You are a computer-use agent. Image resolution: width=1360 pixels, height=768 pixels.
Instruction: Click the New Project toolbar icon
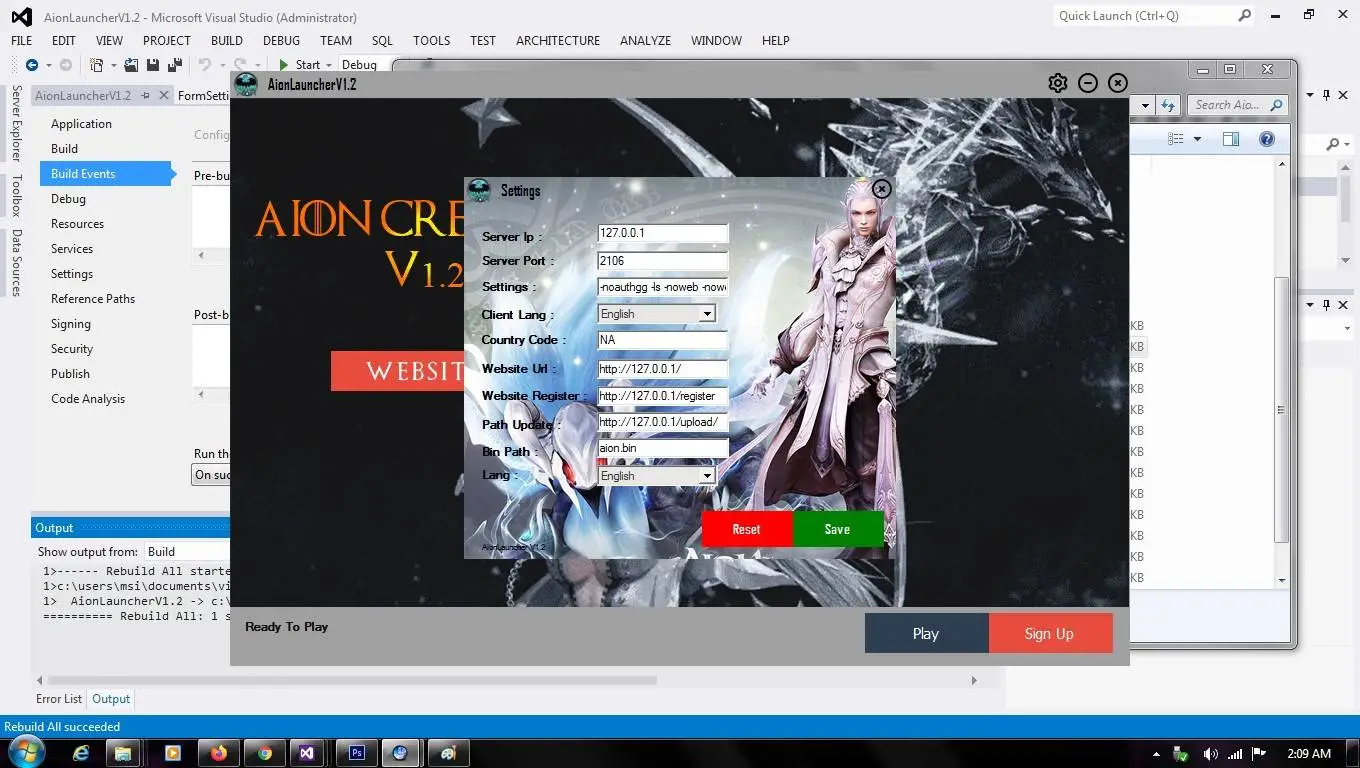tap(97, 65)
